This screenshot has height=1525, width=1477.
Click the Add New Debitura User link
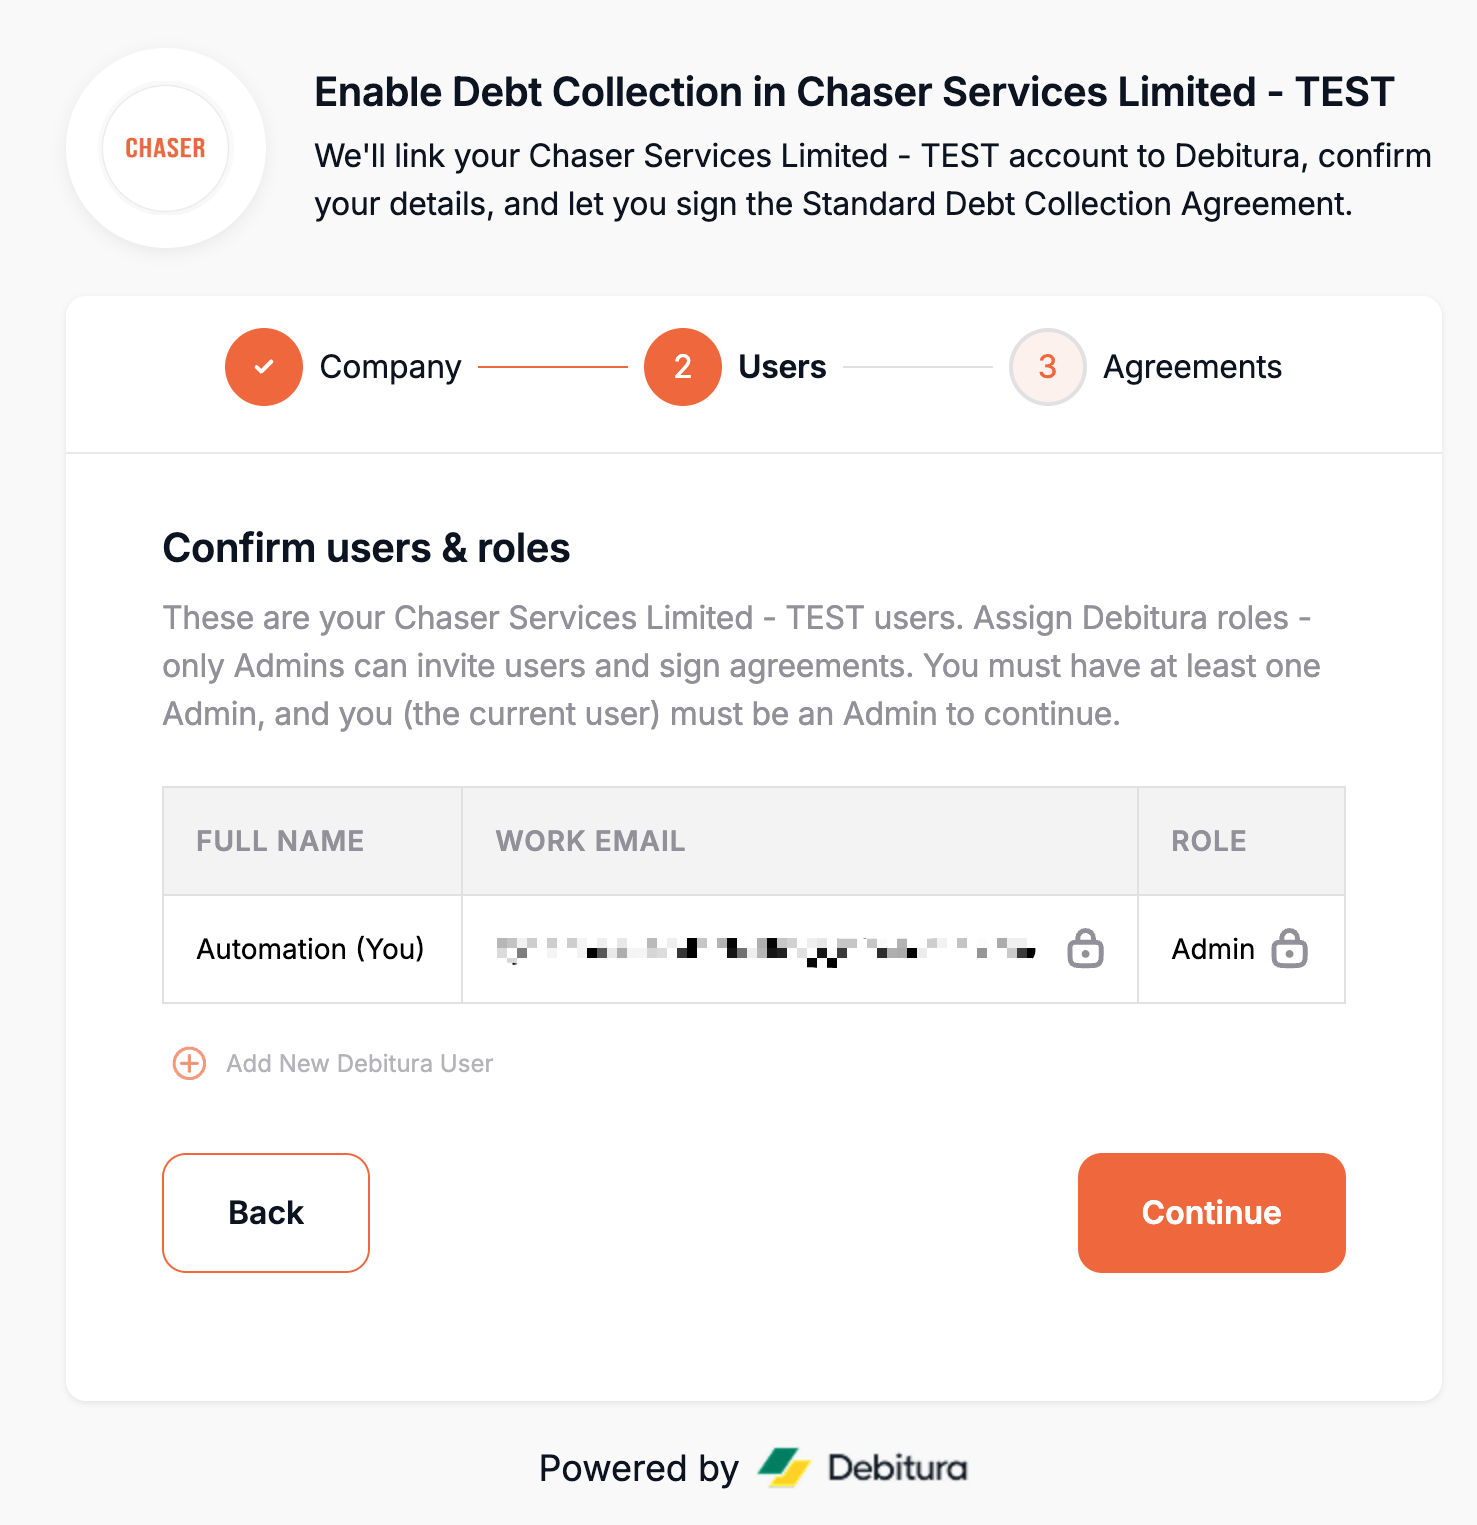[x=359, y=1063]
